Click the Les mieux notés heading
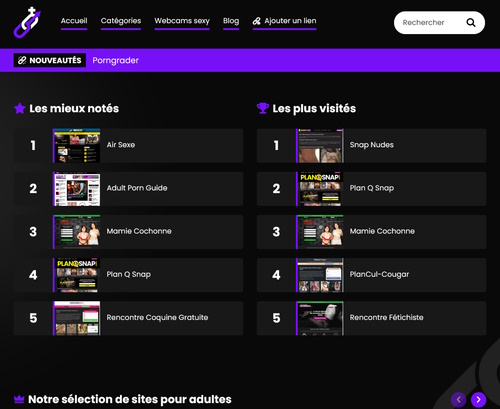 [74, 108]
